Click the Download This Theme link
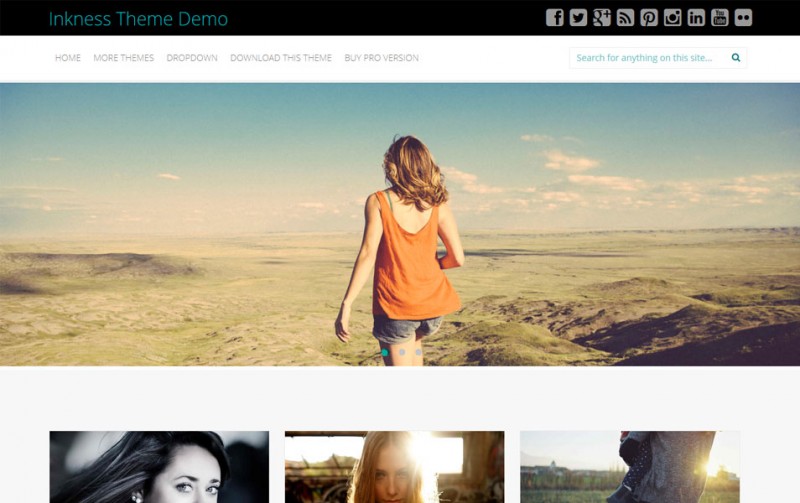The image size is (800, 503). (281, 58)
